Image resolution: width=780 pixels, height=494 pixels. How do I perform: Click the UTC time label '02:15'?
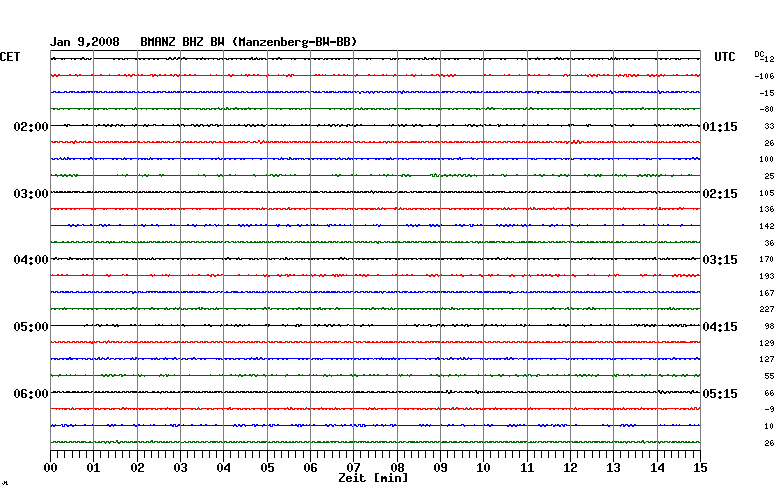click(720, 194)
